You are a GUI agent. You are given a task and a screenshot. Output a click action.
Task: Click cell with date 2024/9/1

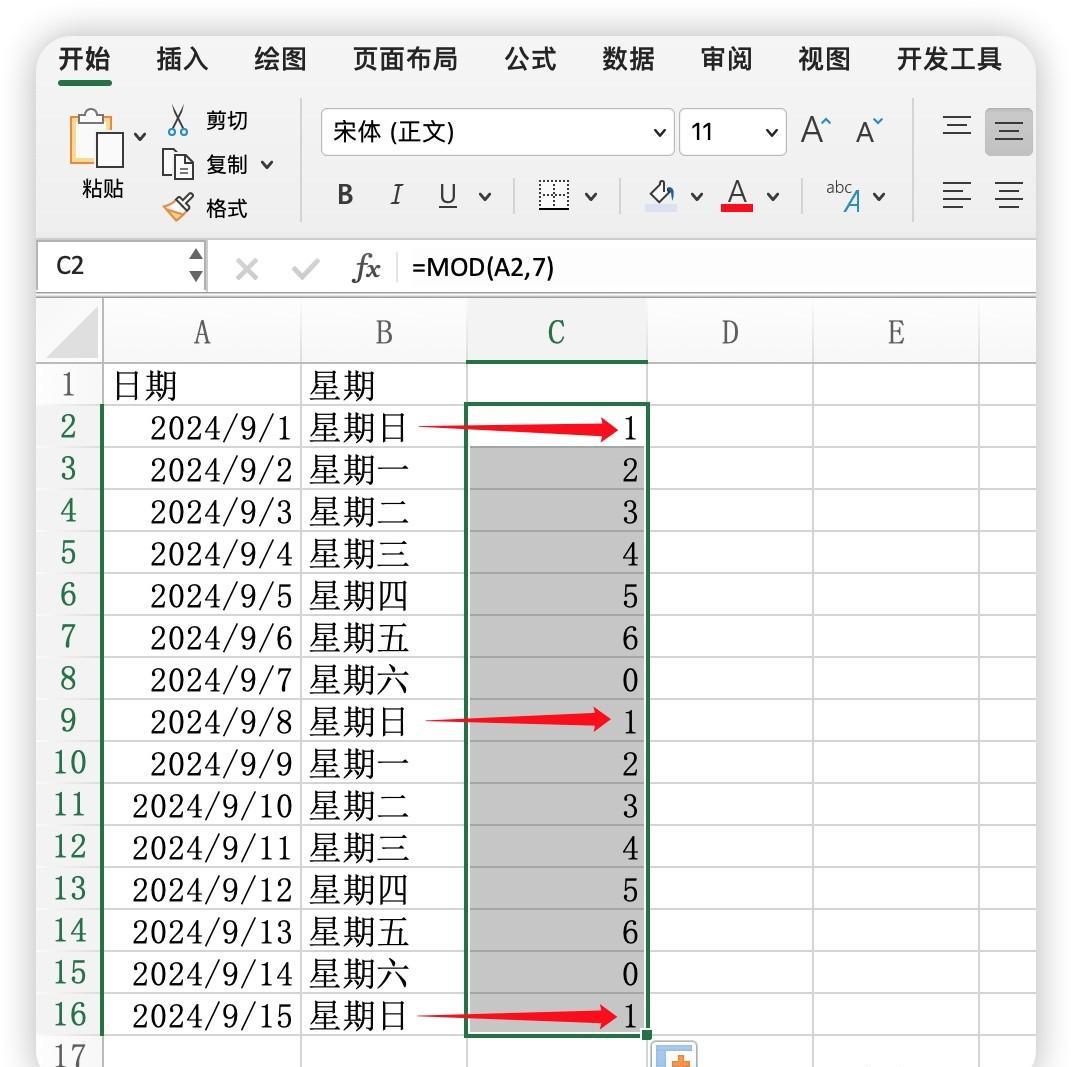[202, 427]
